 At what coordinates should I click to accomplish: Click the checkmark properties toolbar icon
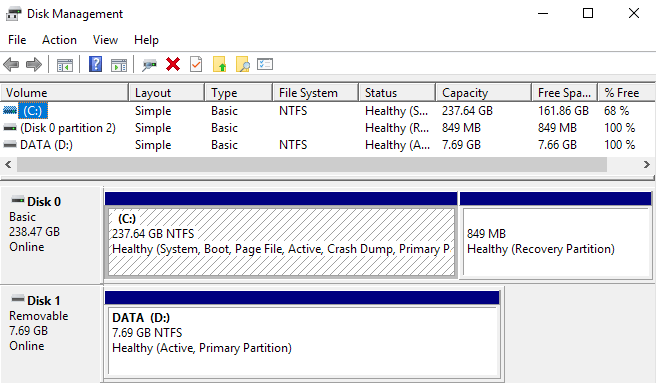click(x=196, y=64)
